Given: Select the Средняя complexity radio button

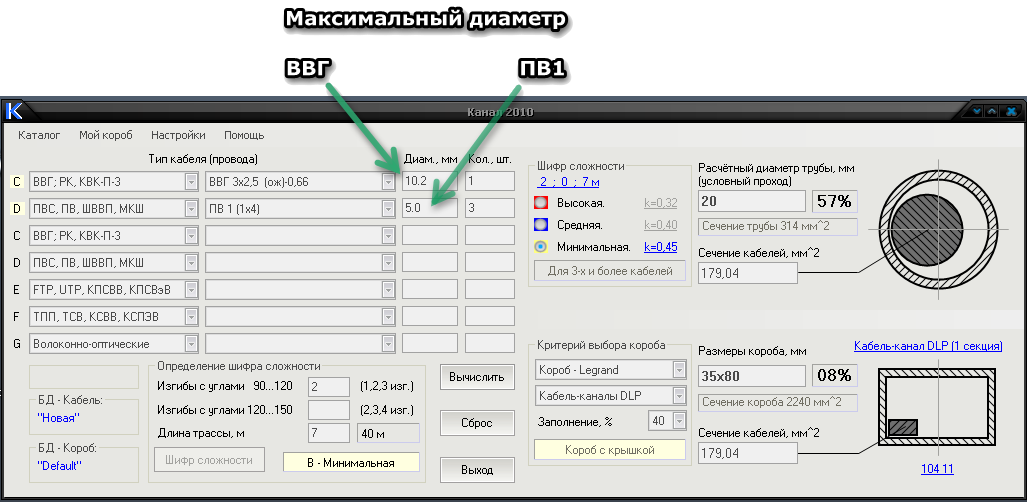Looking at the screenshot, I should 540,225.
